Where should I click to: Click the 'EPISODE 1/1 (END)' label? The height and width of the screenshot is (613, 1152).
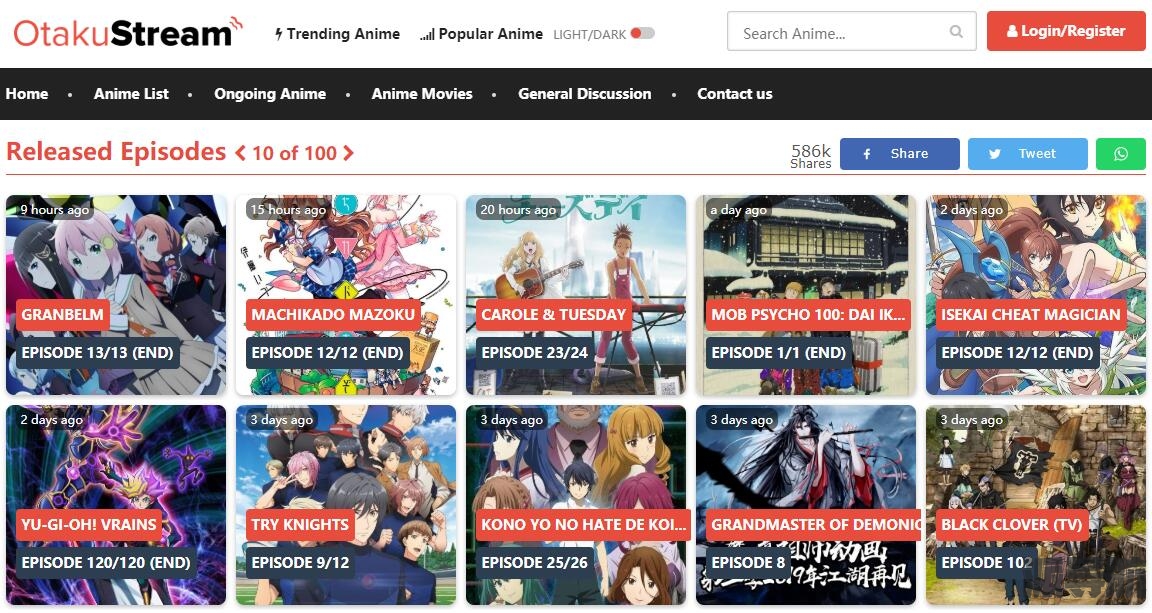point(779,353)
